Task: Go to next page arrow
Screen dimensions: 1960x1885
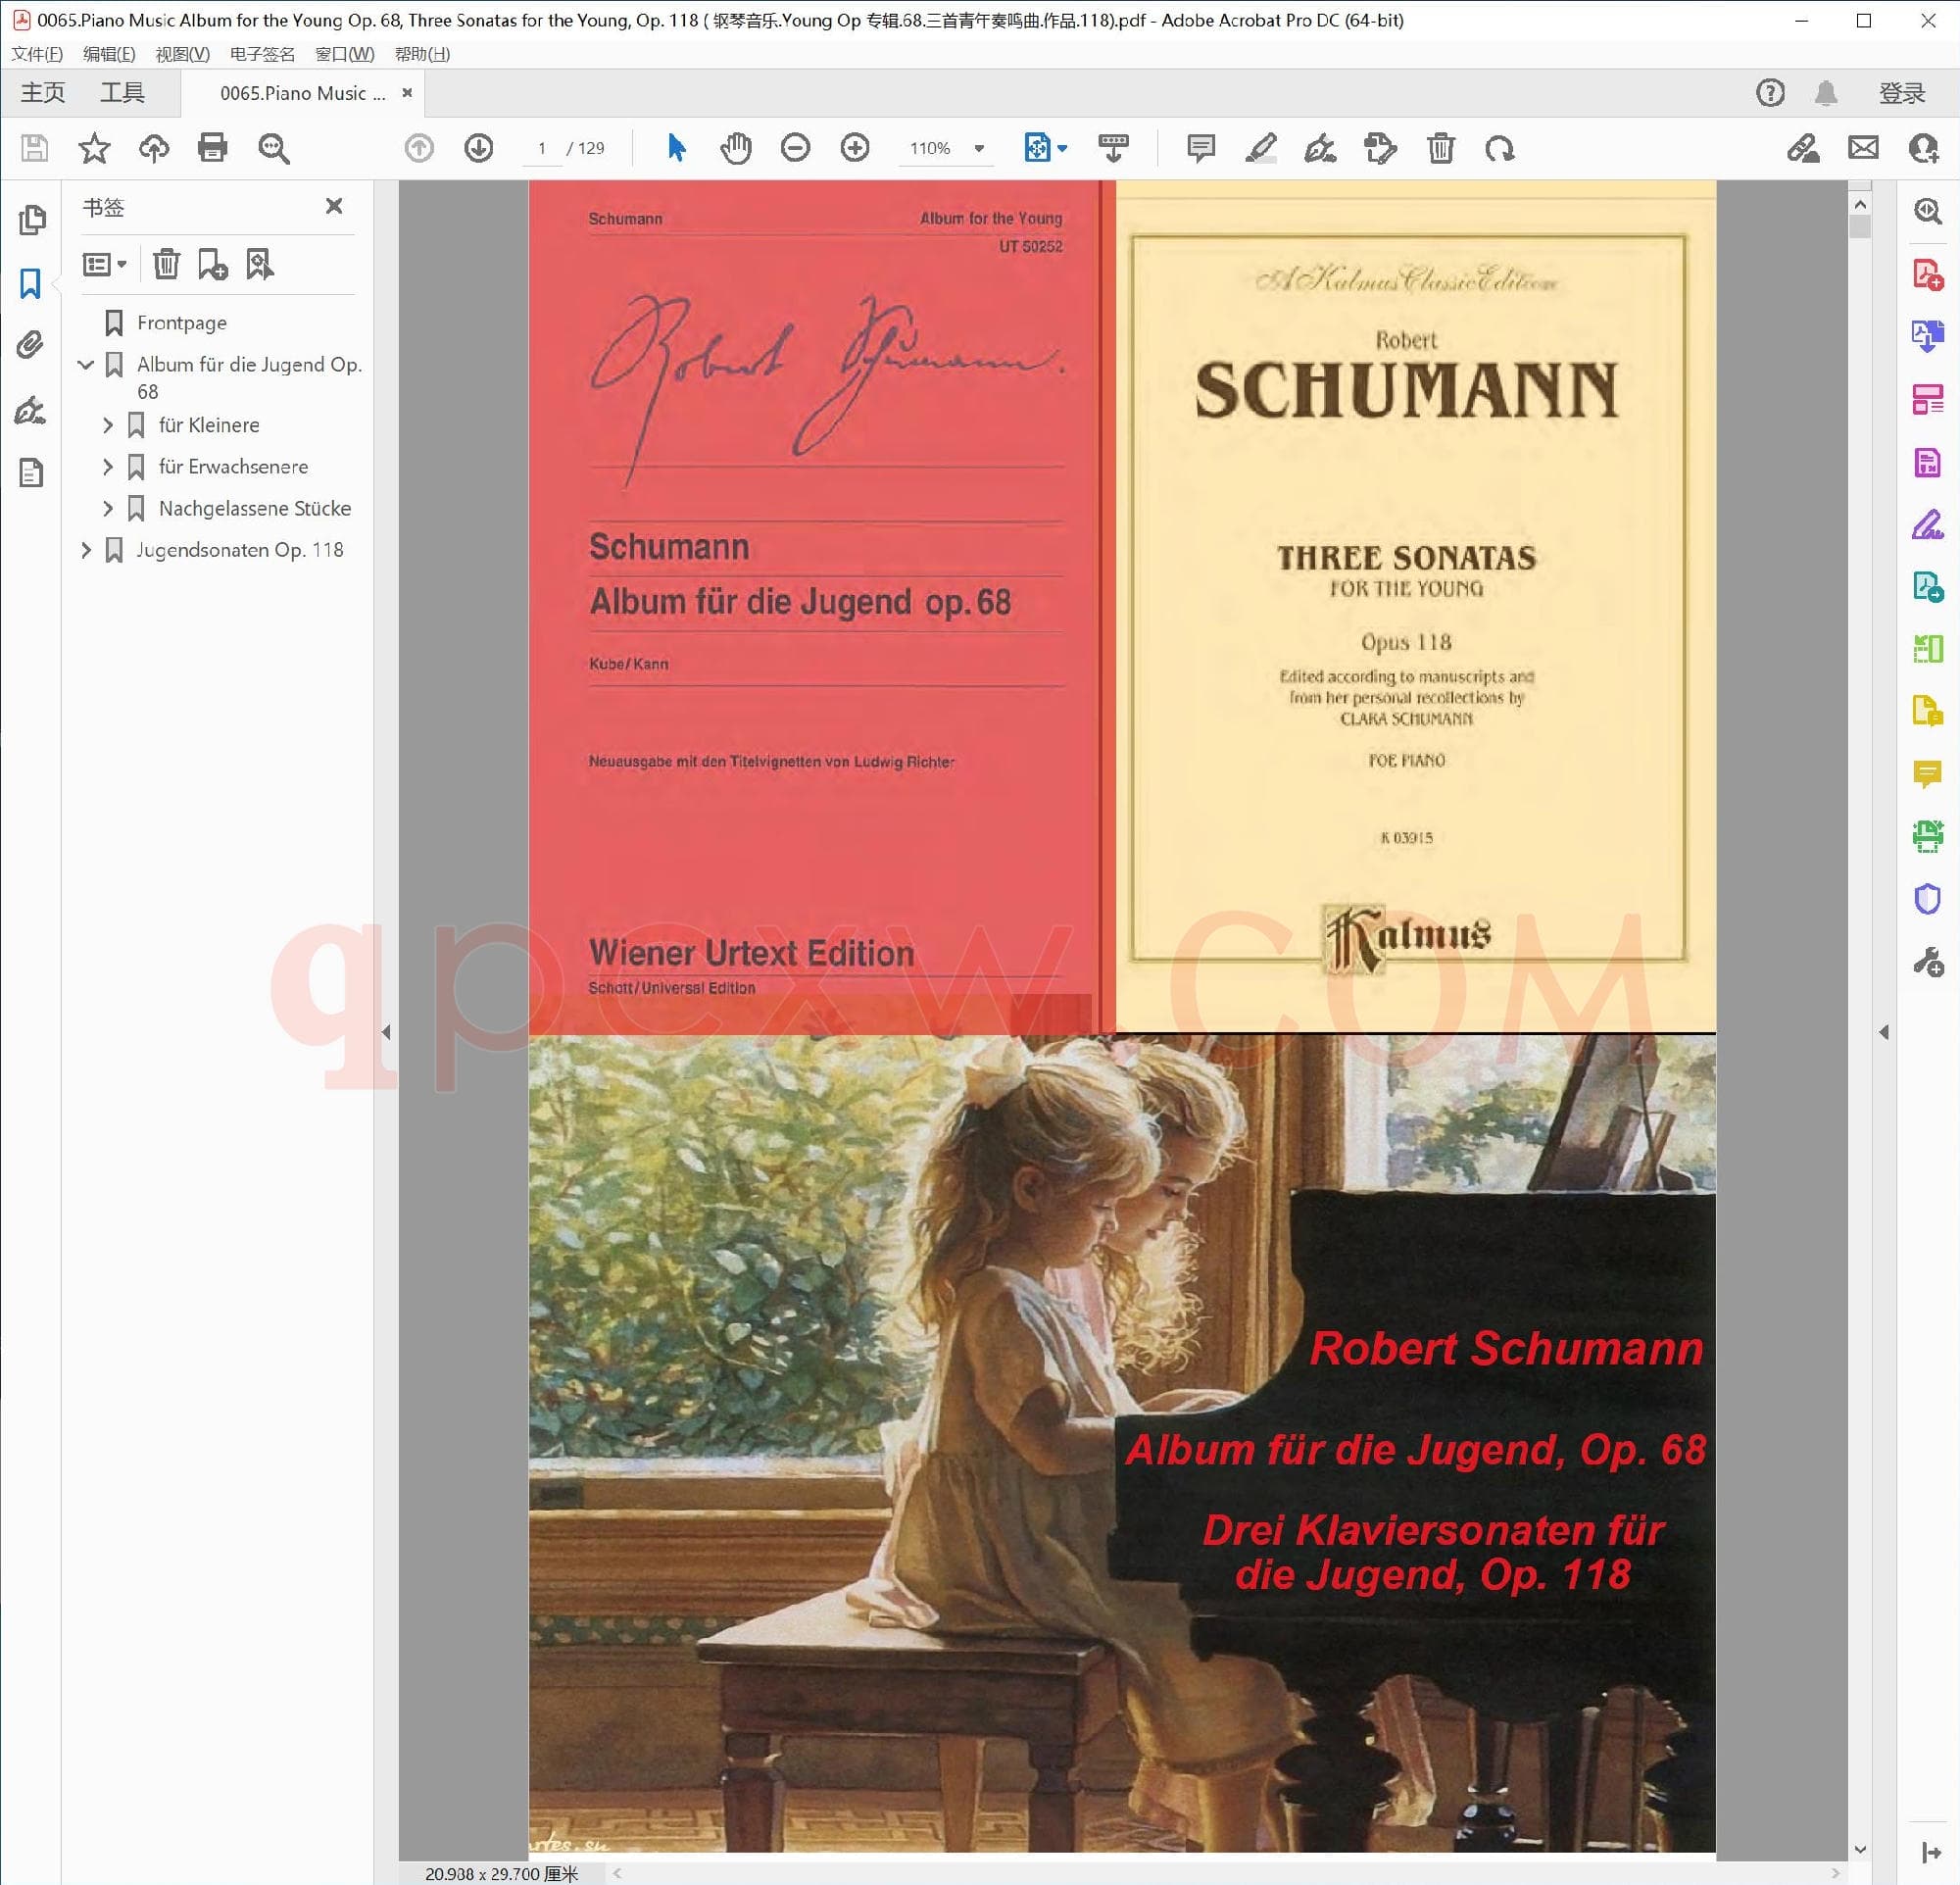Action: click(x=479, y=148)
